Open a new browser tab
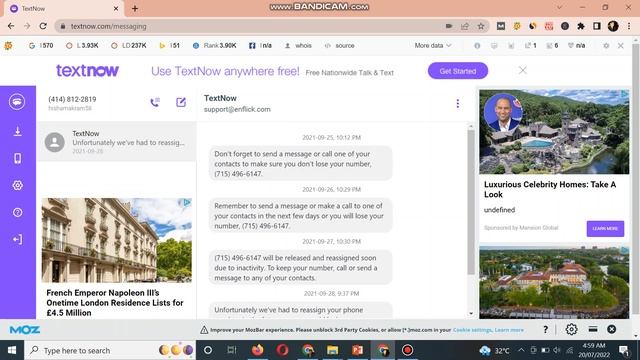This screenshot has height=360, width=640. 135,8
